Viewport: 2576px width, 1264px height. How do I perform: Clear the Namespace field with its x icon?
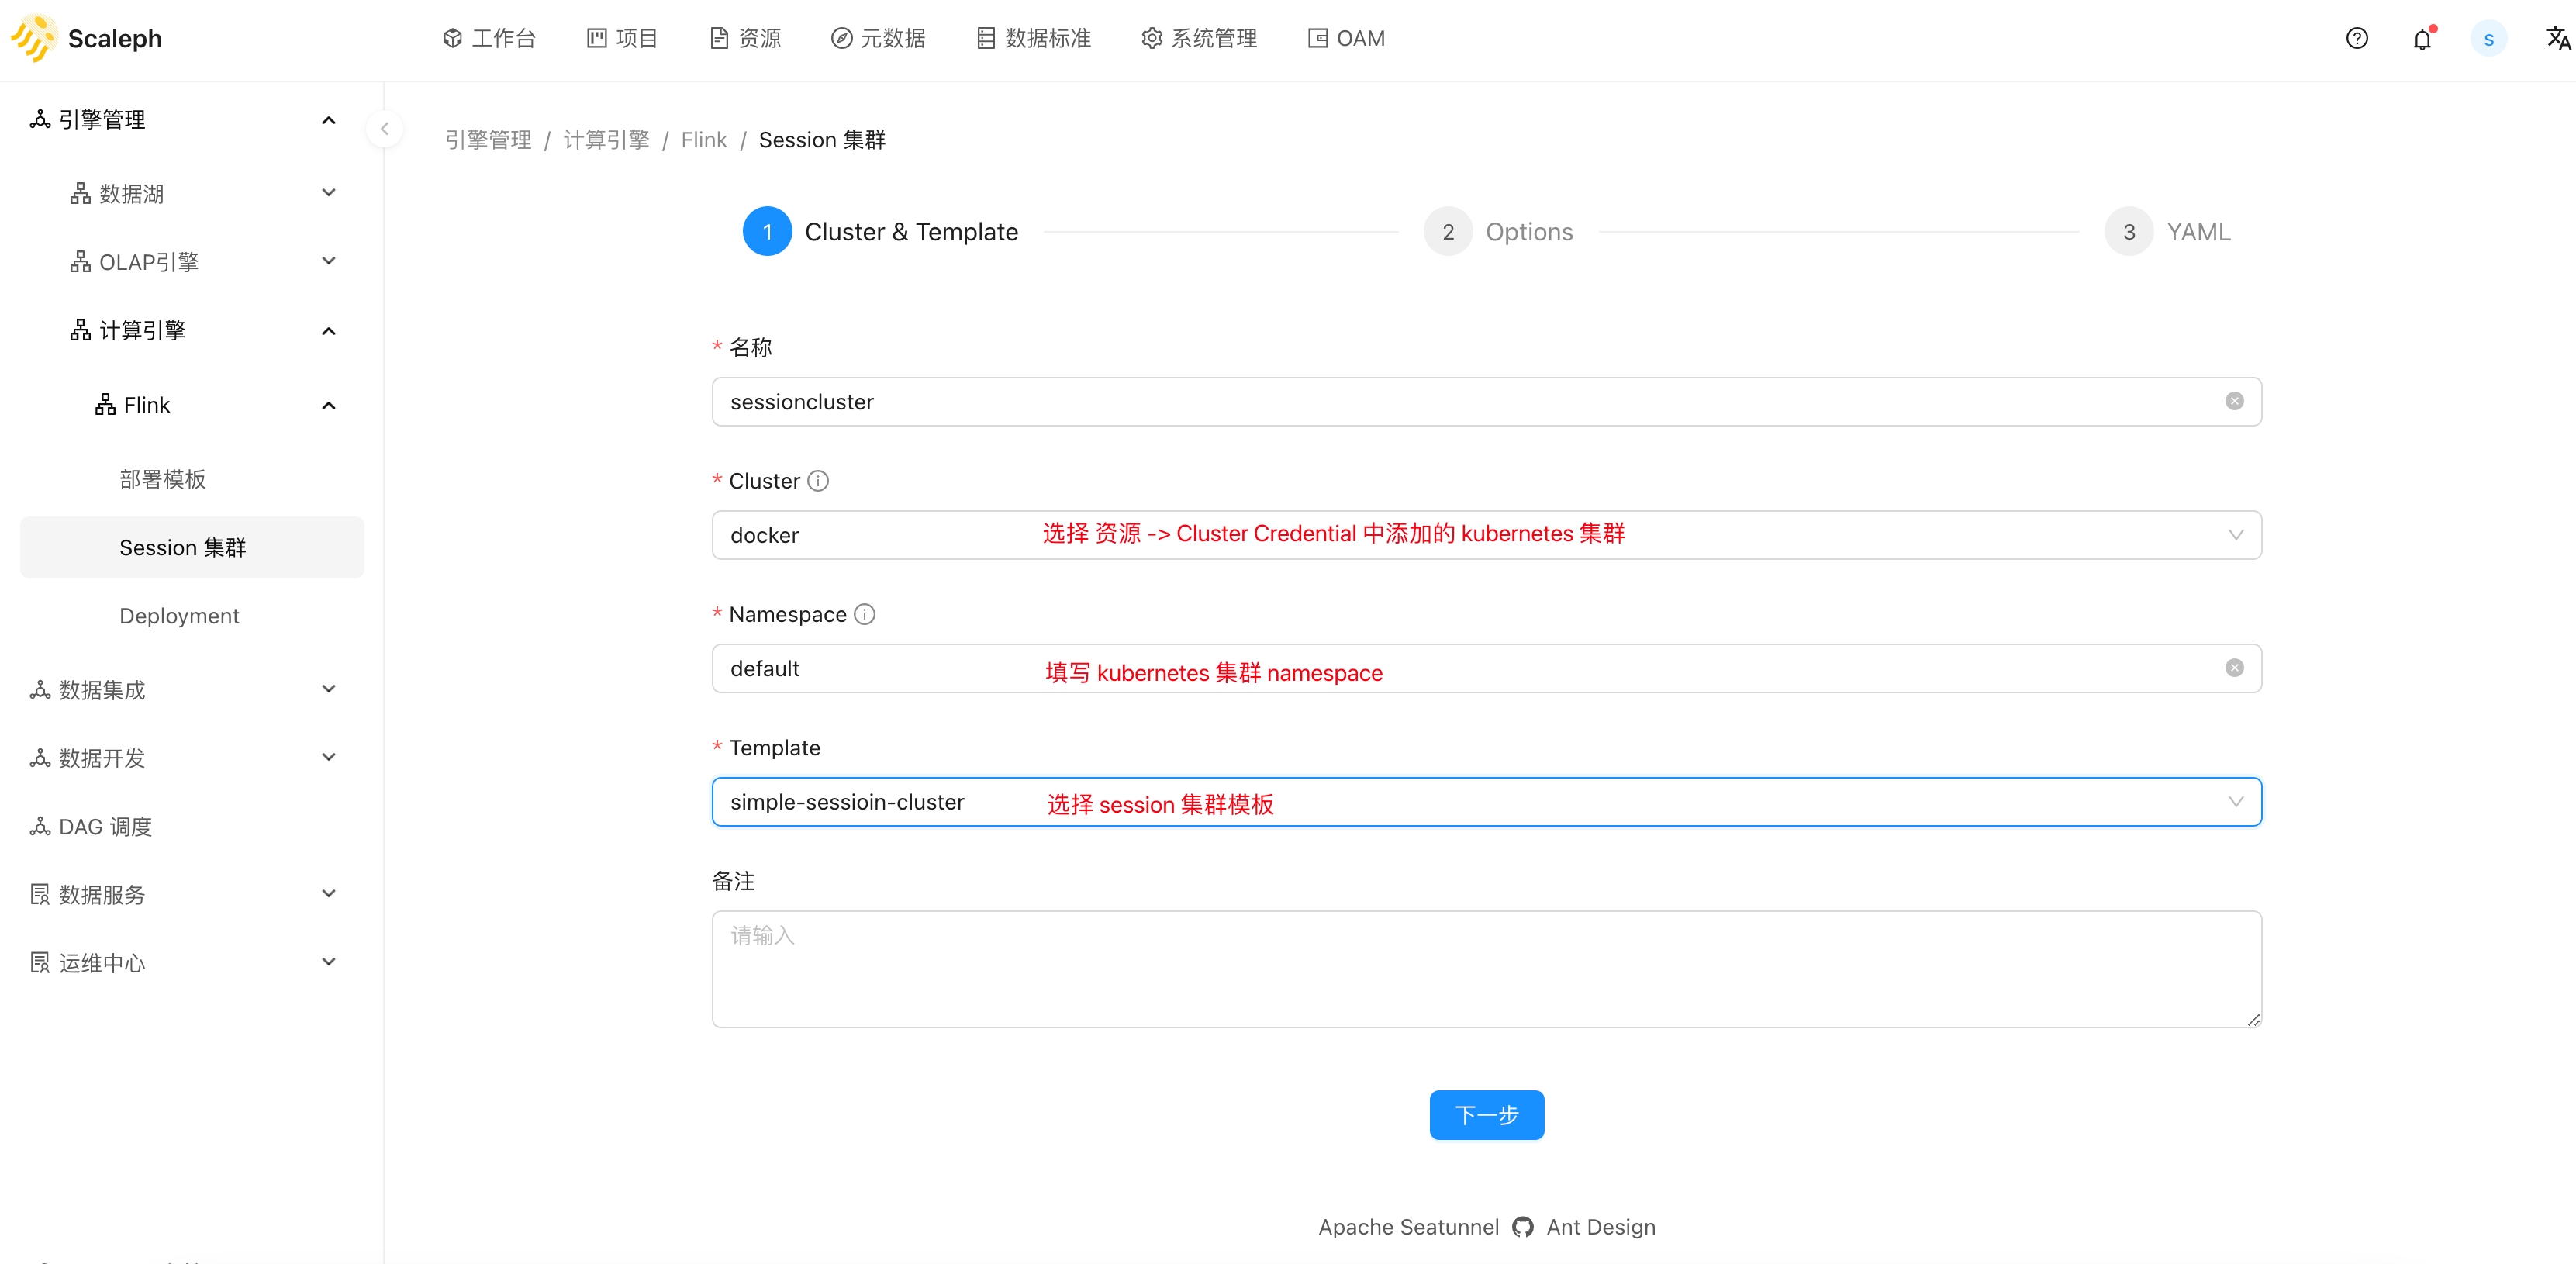[2234, 668]
